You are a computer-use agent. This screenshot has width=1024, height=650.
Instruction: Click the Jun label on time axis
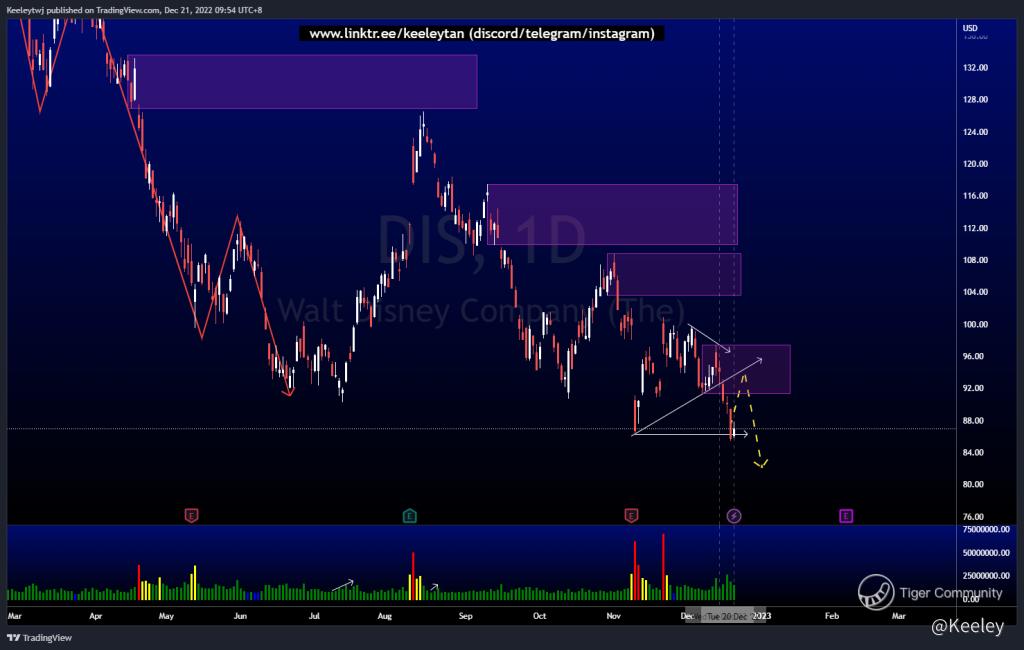[x=240, y=616]
